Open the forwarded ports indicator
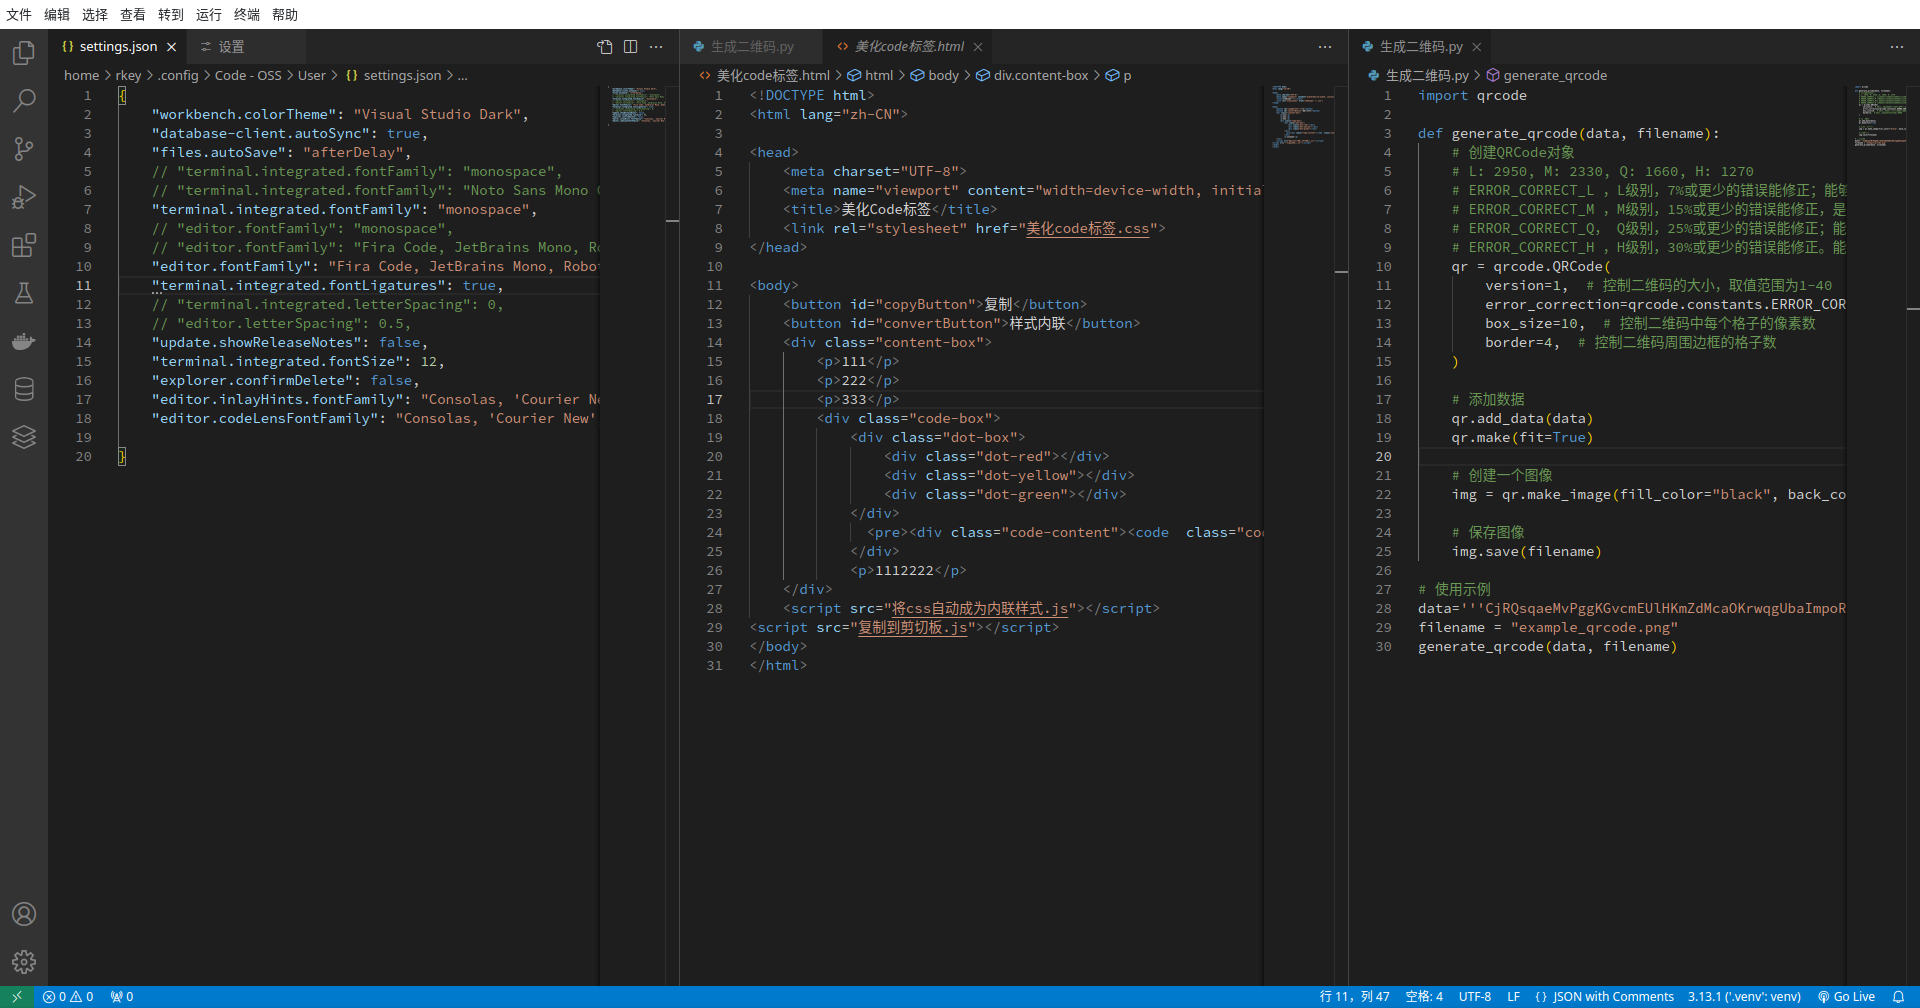1920x1008 pixels. pos(122,997)
